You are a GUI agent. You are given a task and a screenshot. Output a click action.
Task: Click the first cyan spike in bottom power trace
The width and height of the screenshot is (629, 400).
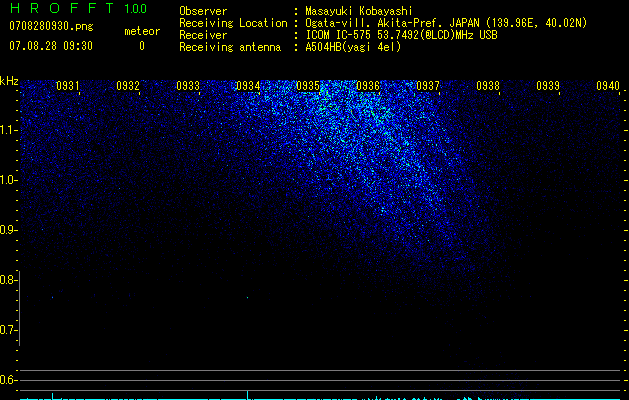point(53,396)
